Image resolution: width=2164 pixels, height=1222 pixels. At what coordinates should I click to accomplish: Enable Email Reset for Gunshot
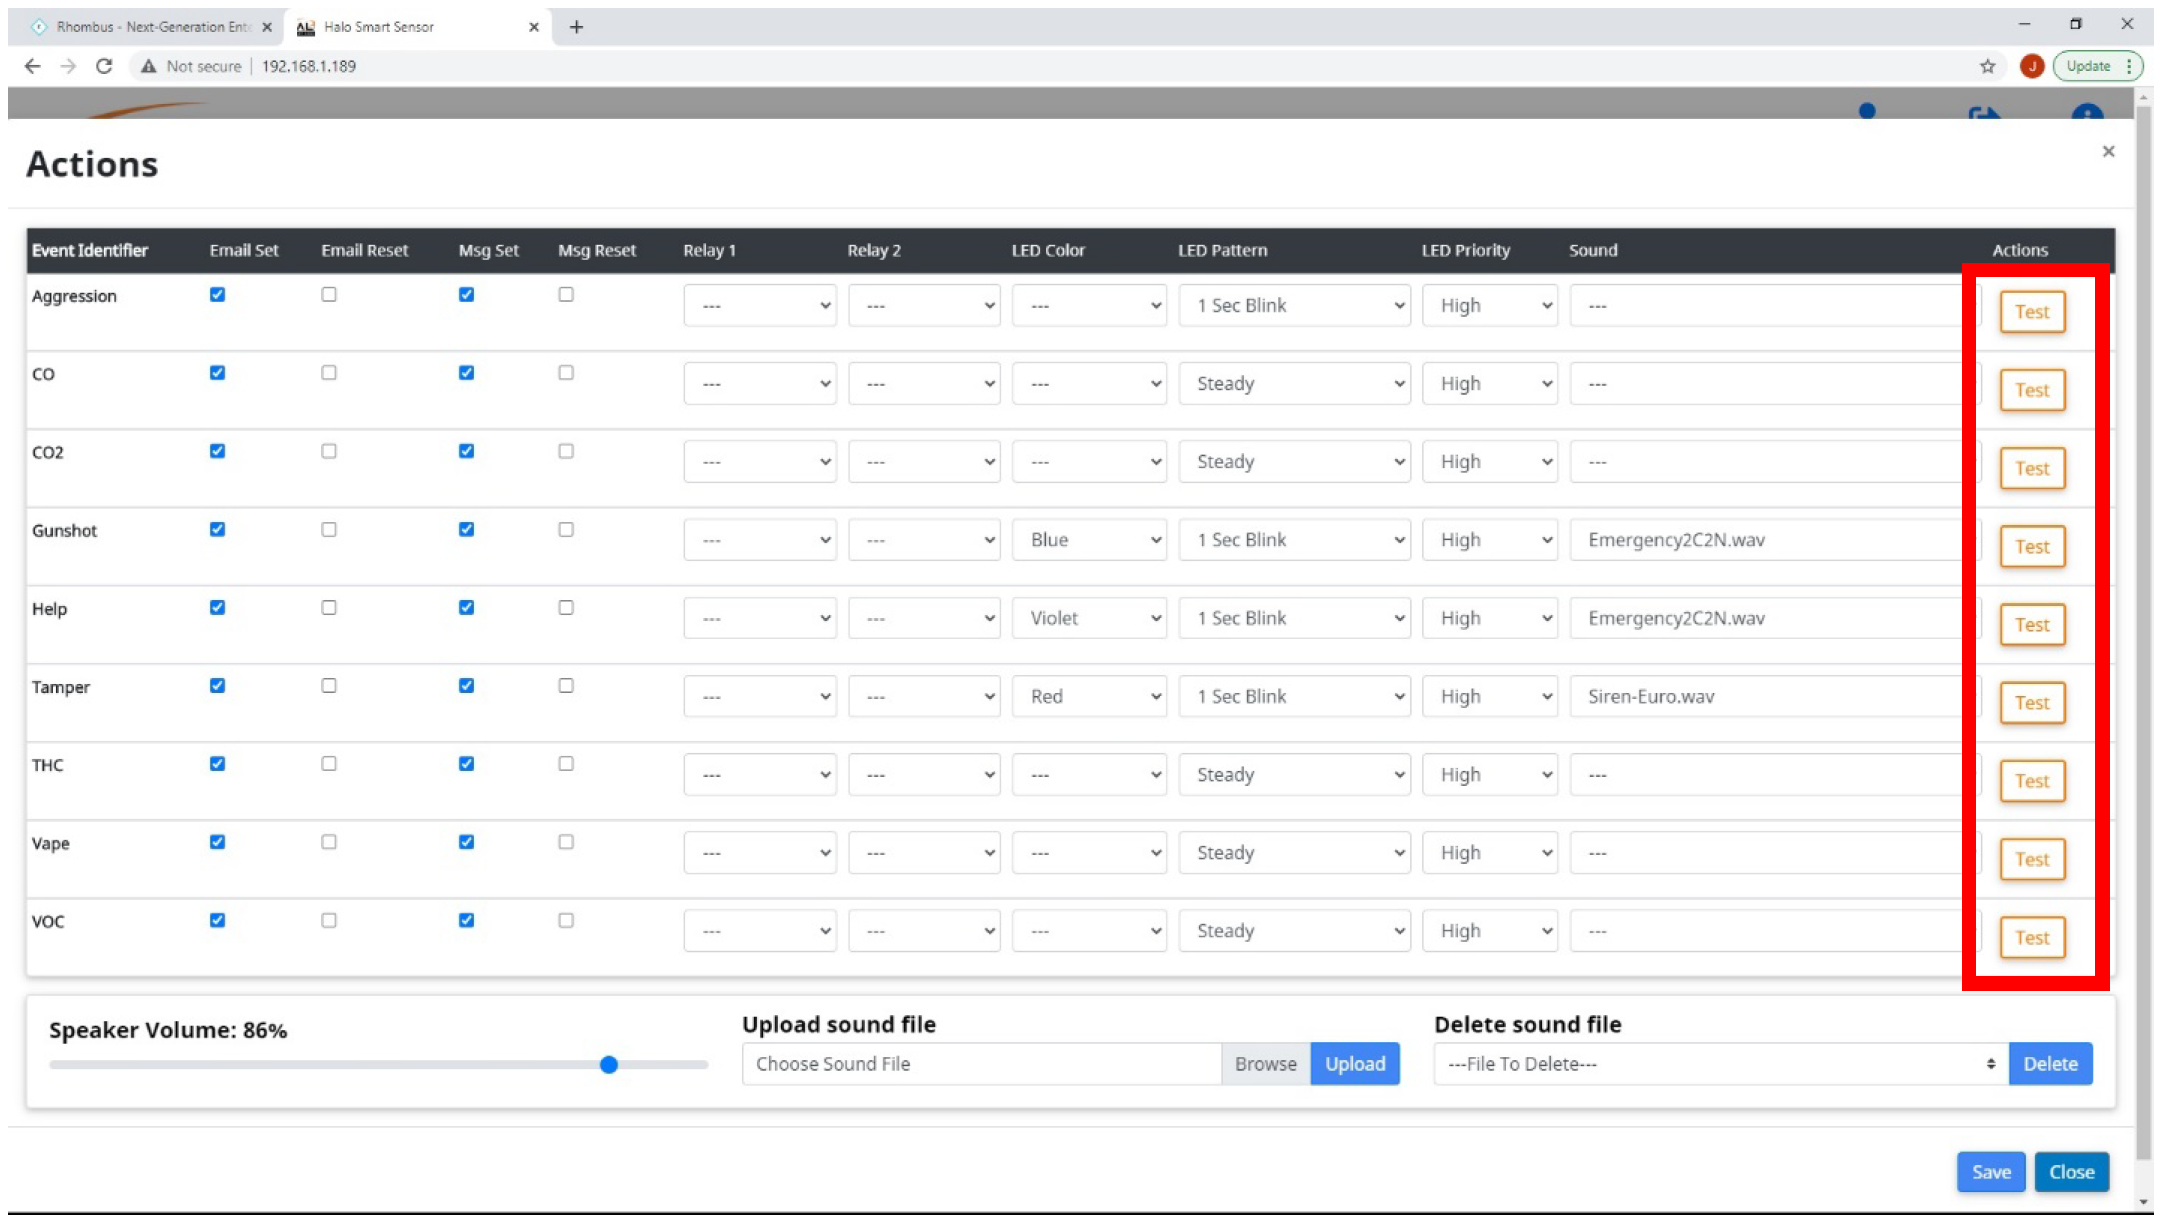tap(329, 530)
